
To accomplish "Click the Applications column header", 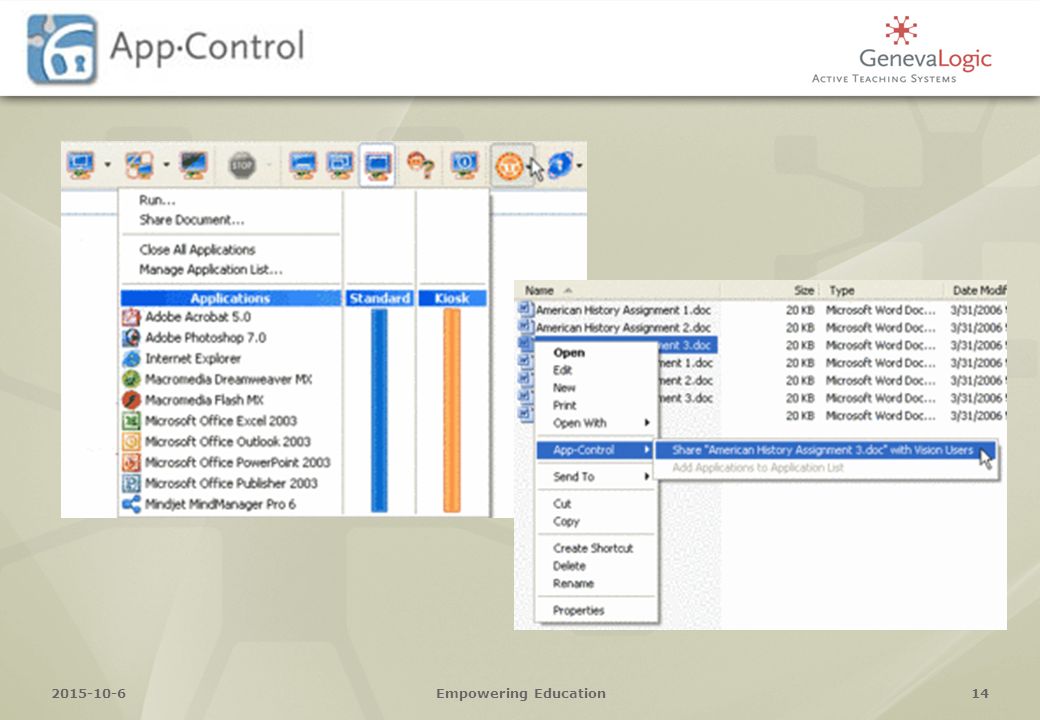I will pos(230,298).
